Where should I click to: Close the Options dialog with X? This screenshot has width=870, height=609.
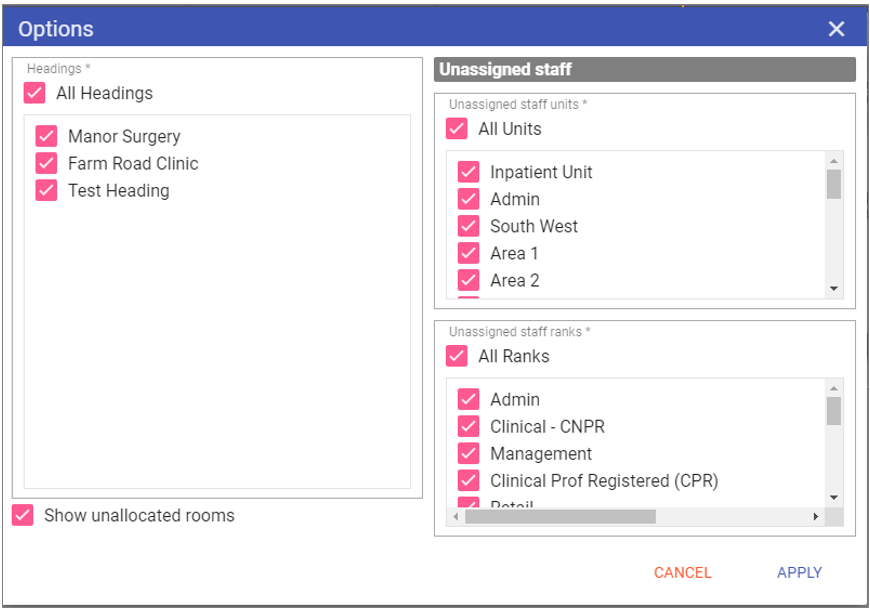[x=836, y=29]
